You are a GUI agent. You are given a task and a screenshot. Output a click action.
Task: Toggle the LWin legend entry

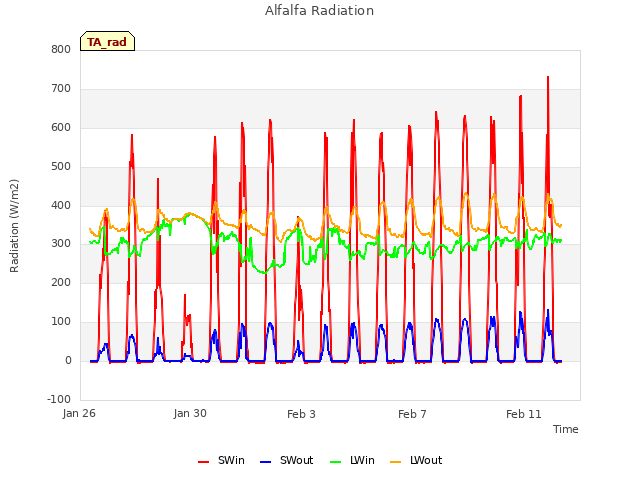[352, 460]
